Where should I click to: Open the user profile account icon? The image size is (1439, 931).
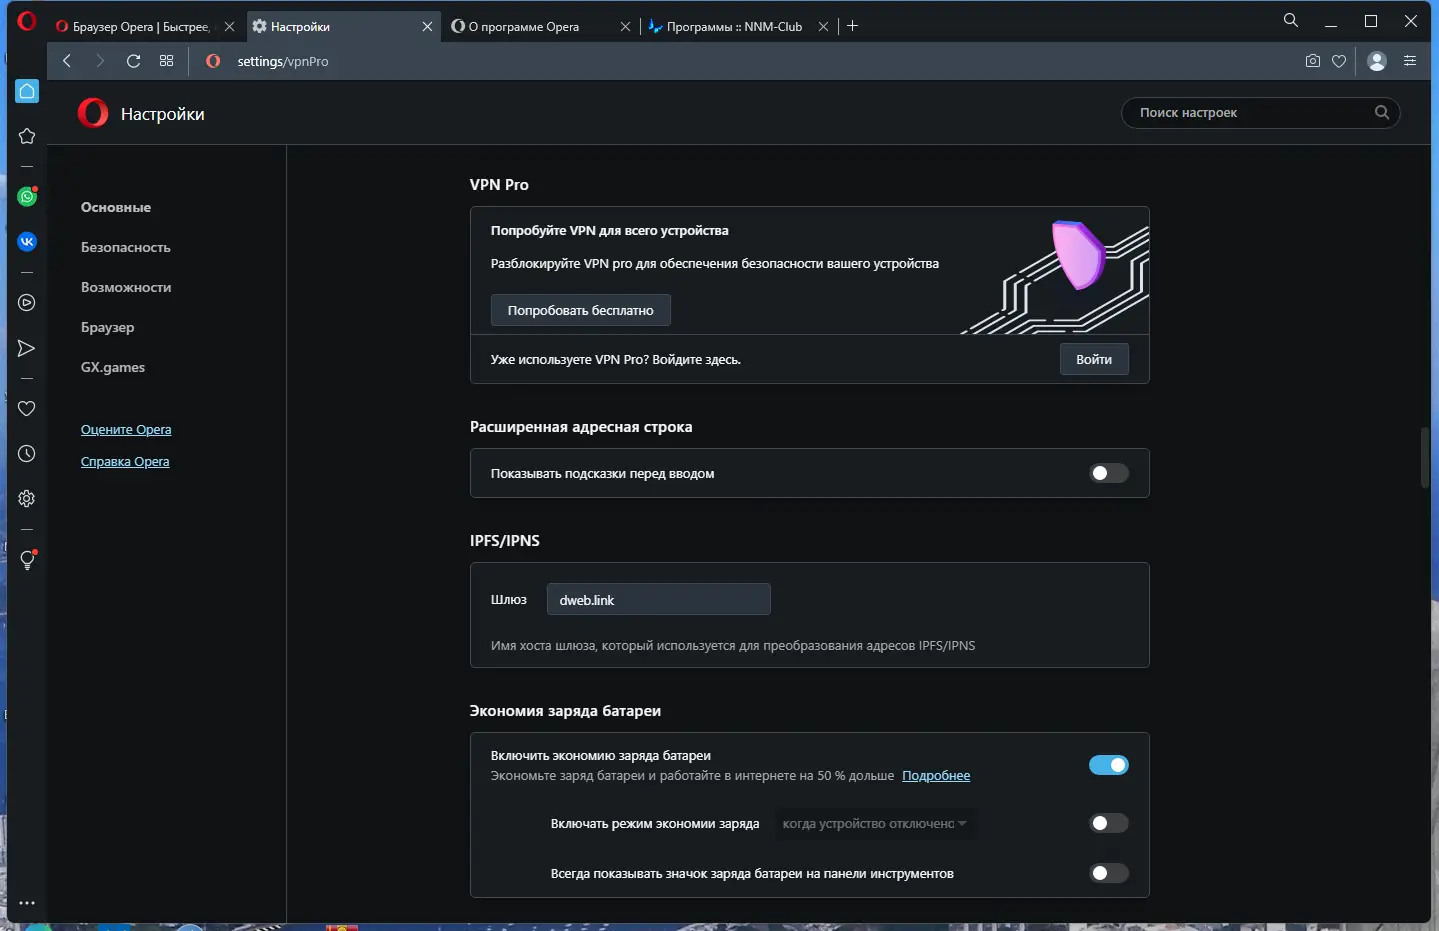tap(1377, 61)
